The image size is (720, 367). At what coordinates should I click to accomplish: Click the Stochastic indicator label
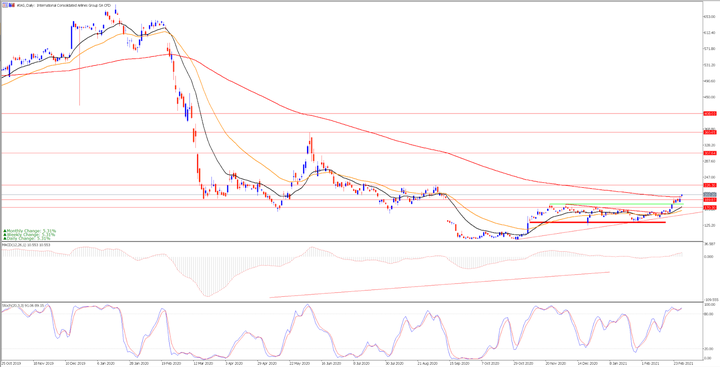coord(23,305)
